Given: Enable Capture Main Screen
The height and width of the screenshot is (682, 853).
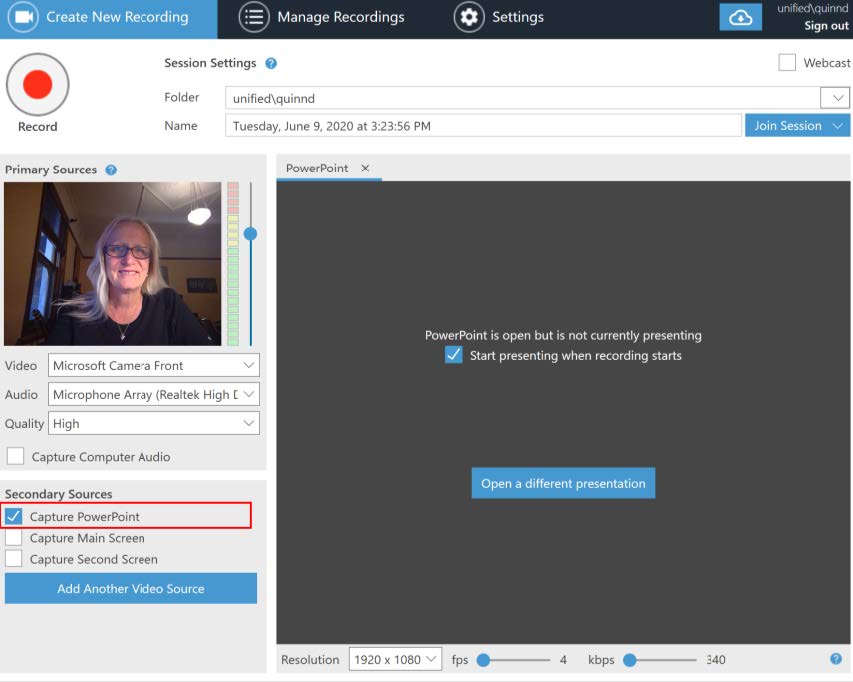Looking at the screenshot, I should (x=14, y=538).
